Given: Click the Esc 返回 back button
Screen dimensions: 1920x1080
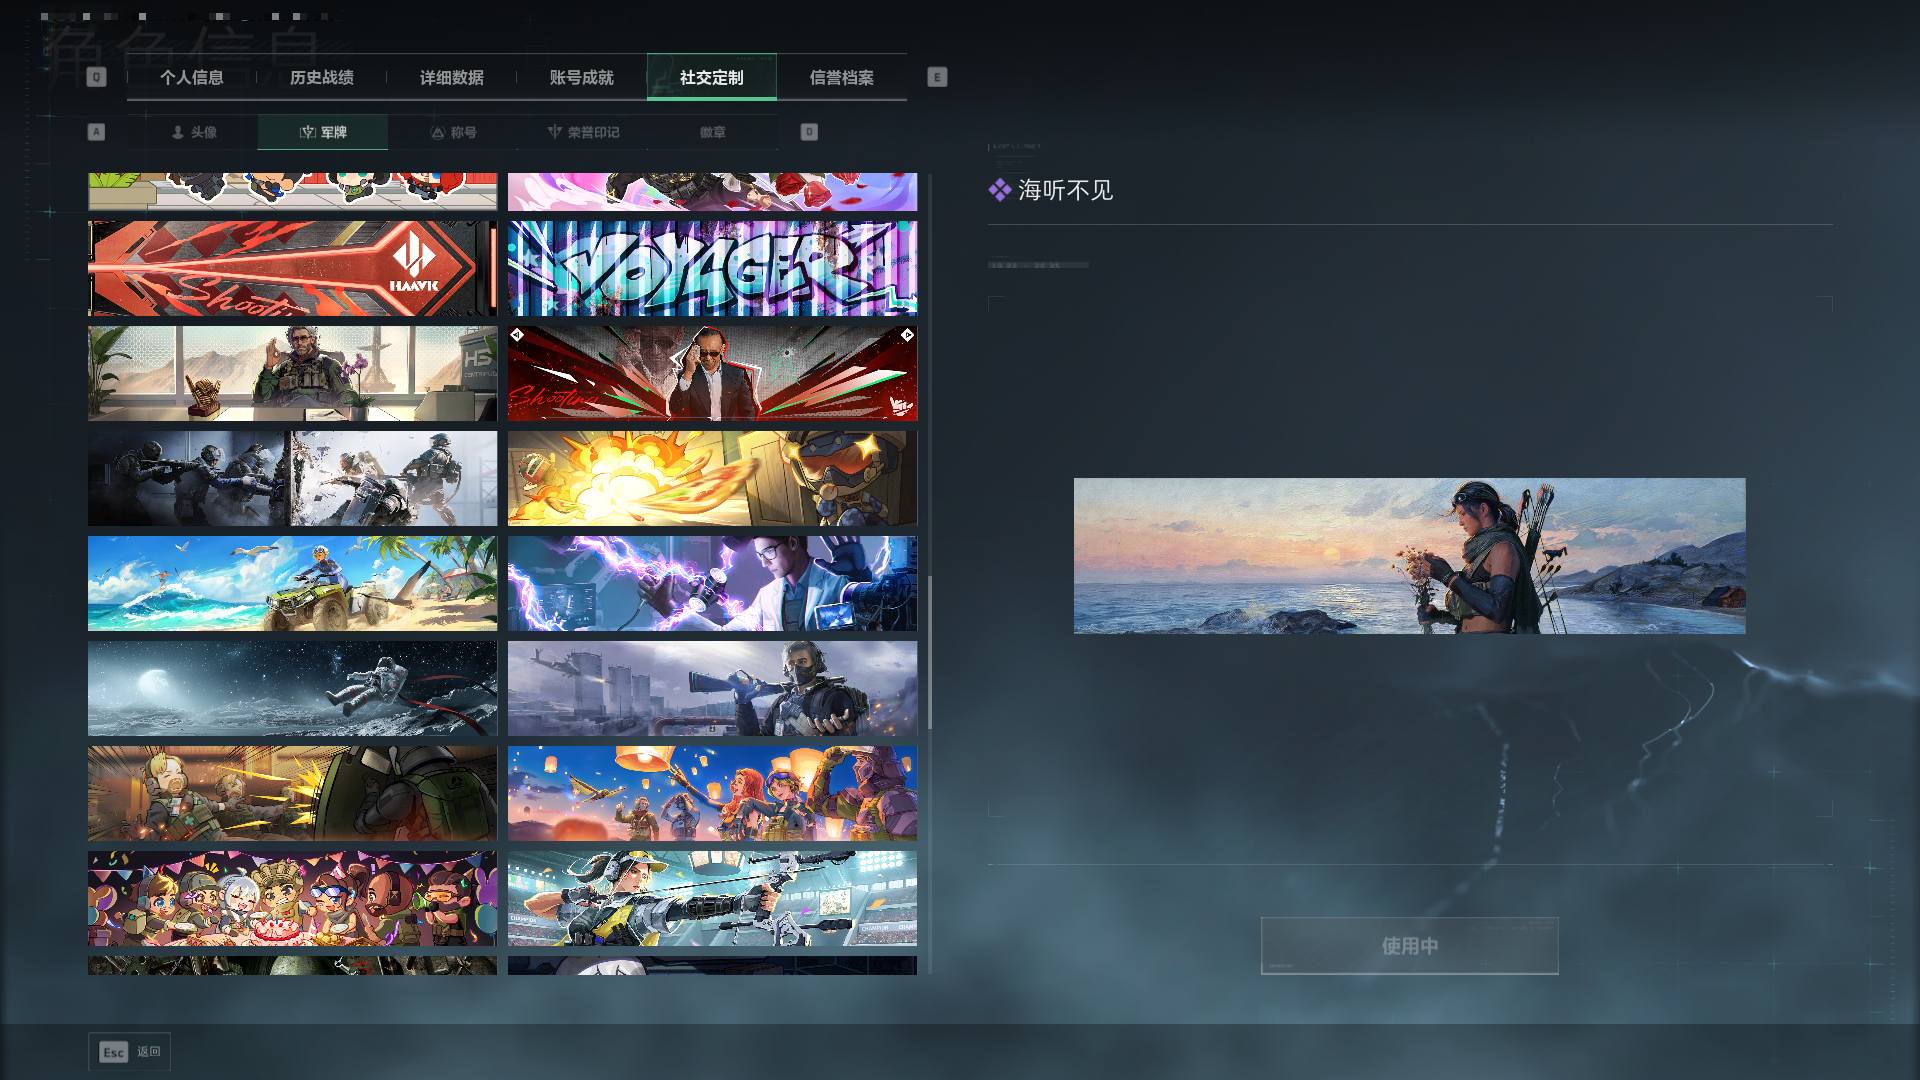Looking at the screenshot, I should (130, 1052).
